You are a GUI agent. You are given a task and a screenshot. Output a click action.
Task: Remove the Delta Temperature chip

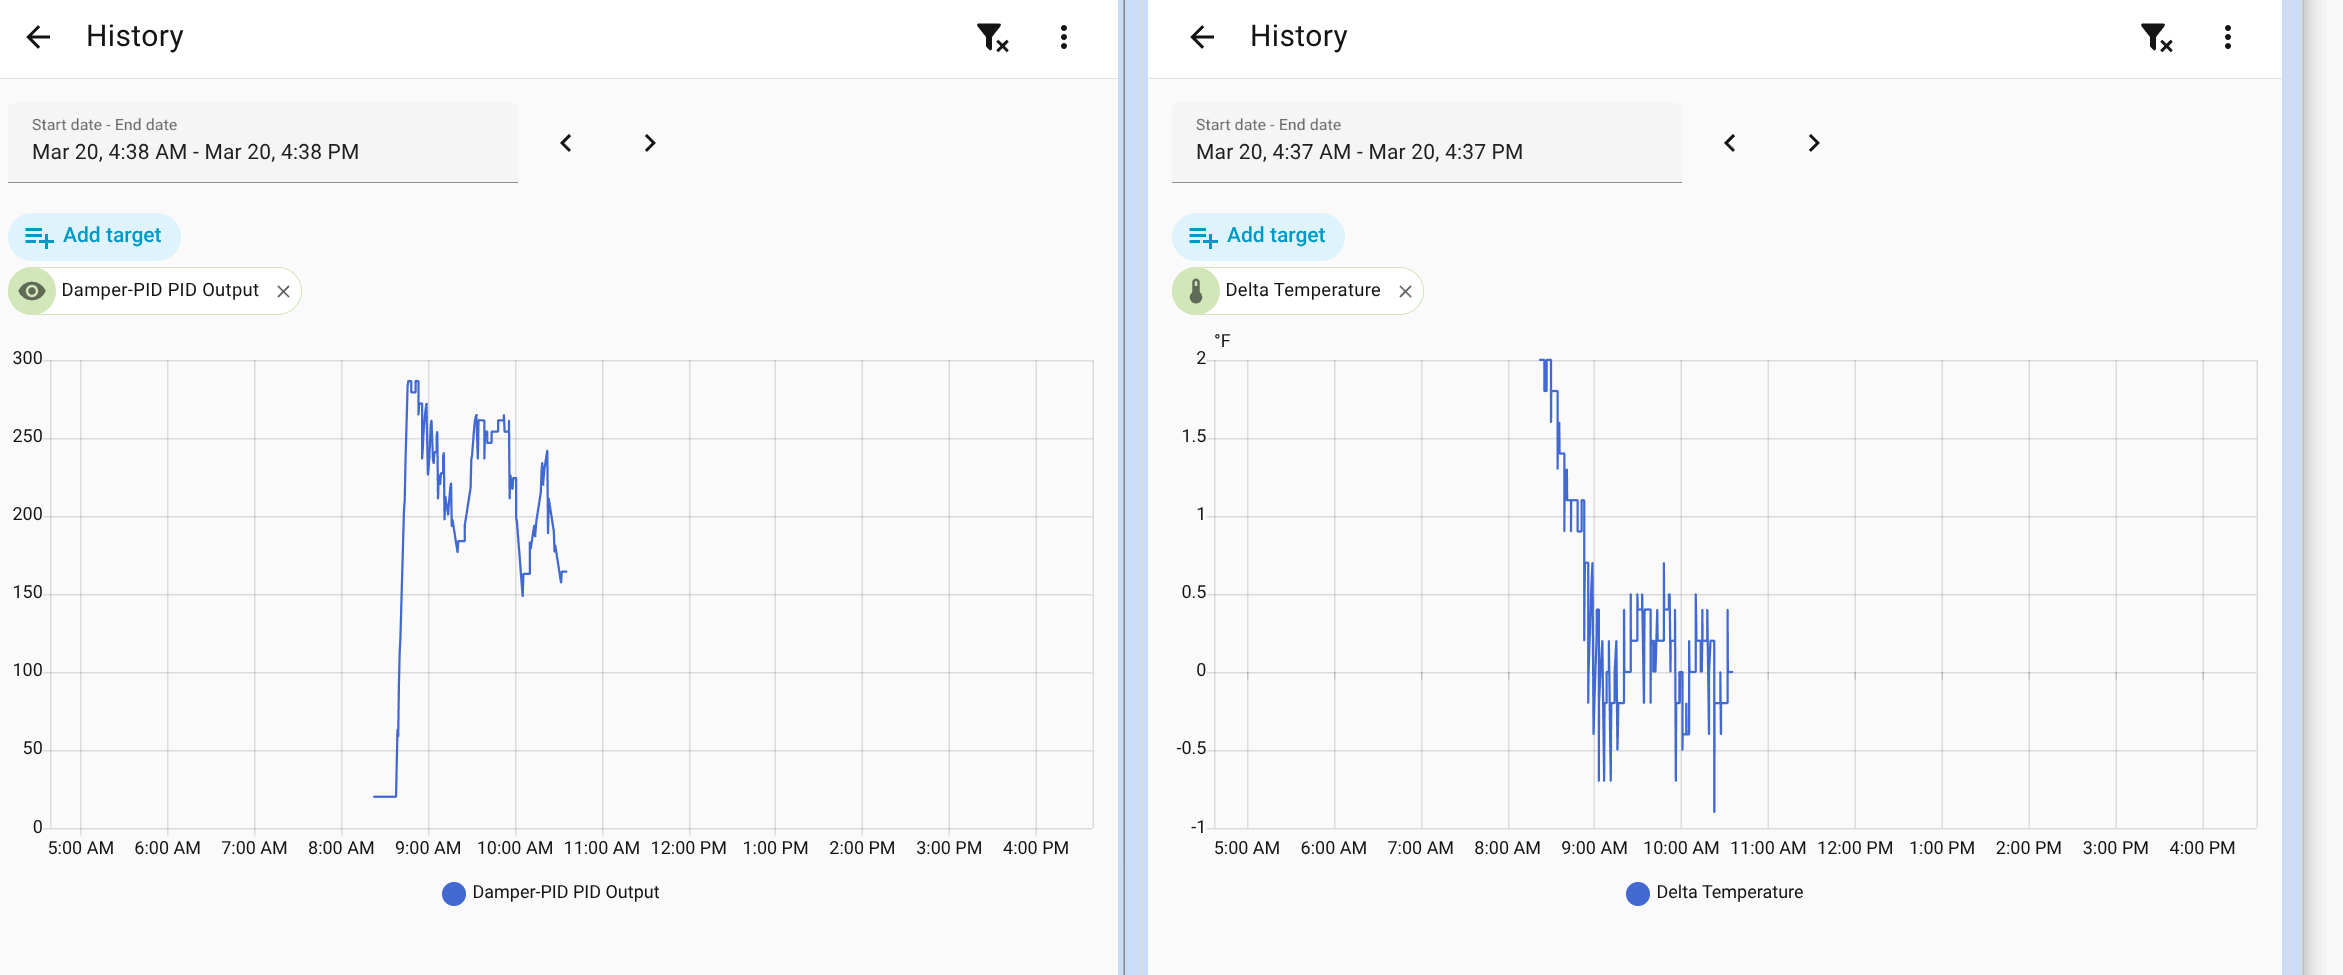[x=1406, y=291]
